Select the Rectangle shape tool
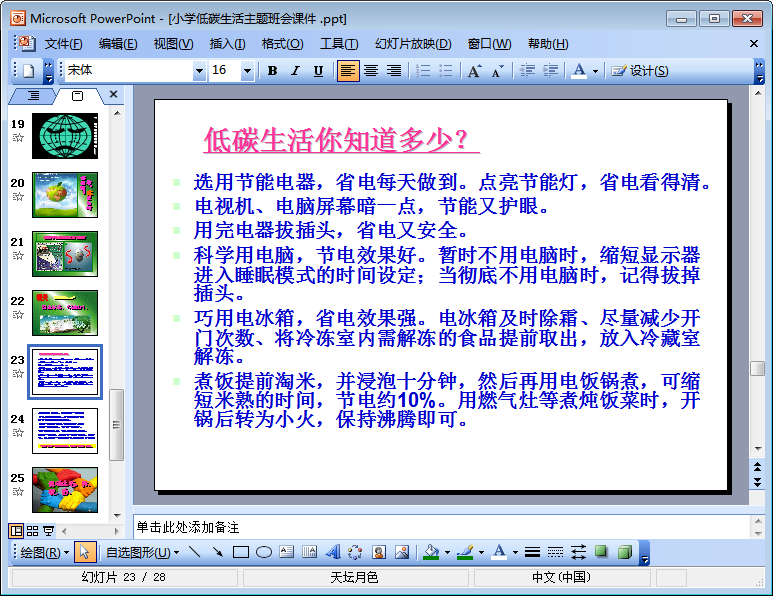Image resolution: width=773 pixels, height=596 pixels. click(241, 552)
